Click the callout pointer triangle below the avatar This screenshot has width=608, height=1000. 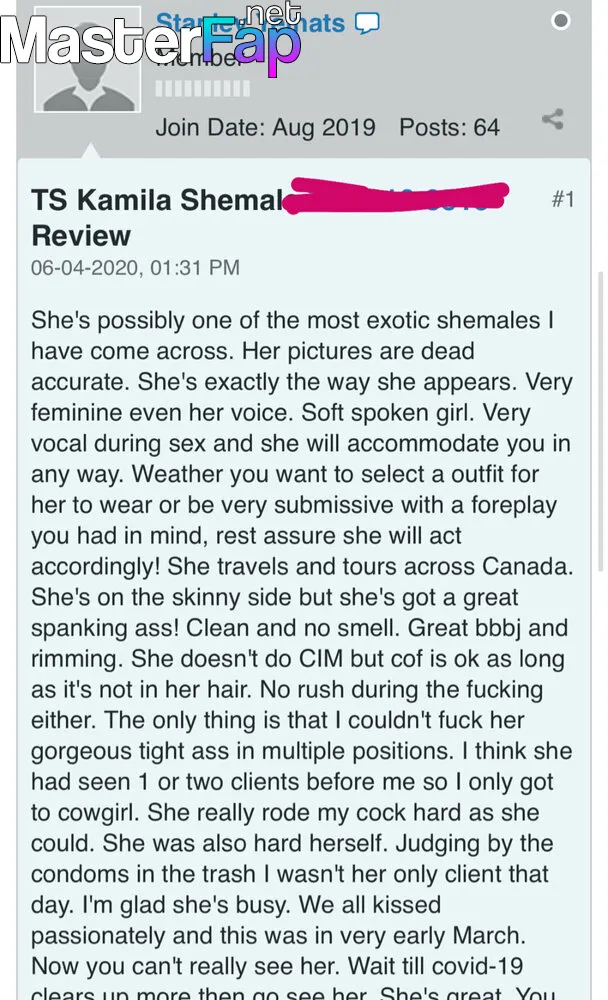tap(91, 151)
